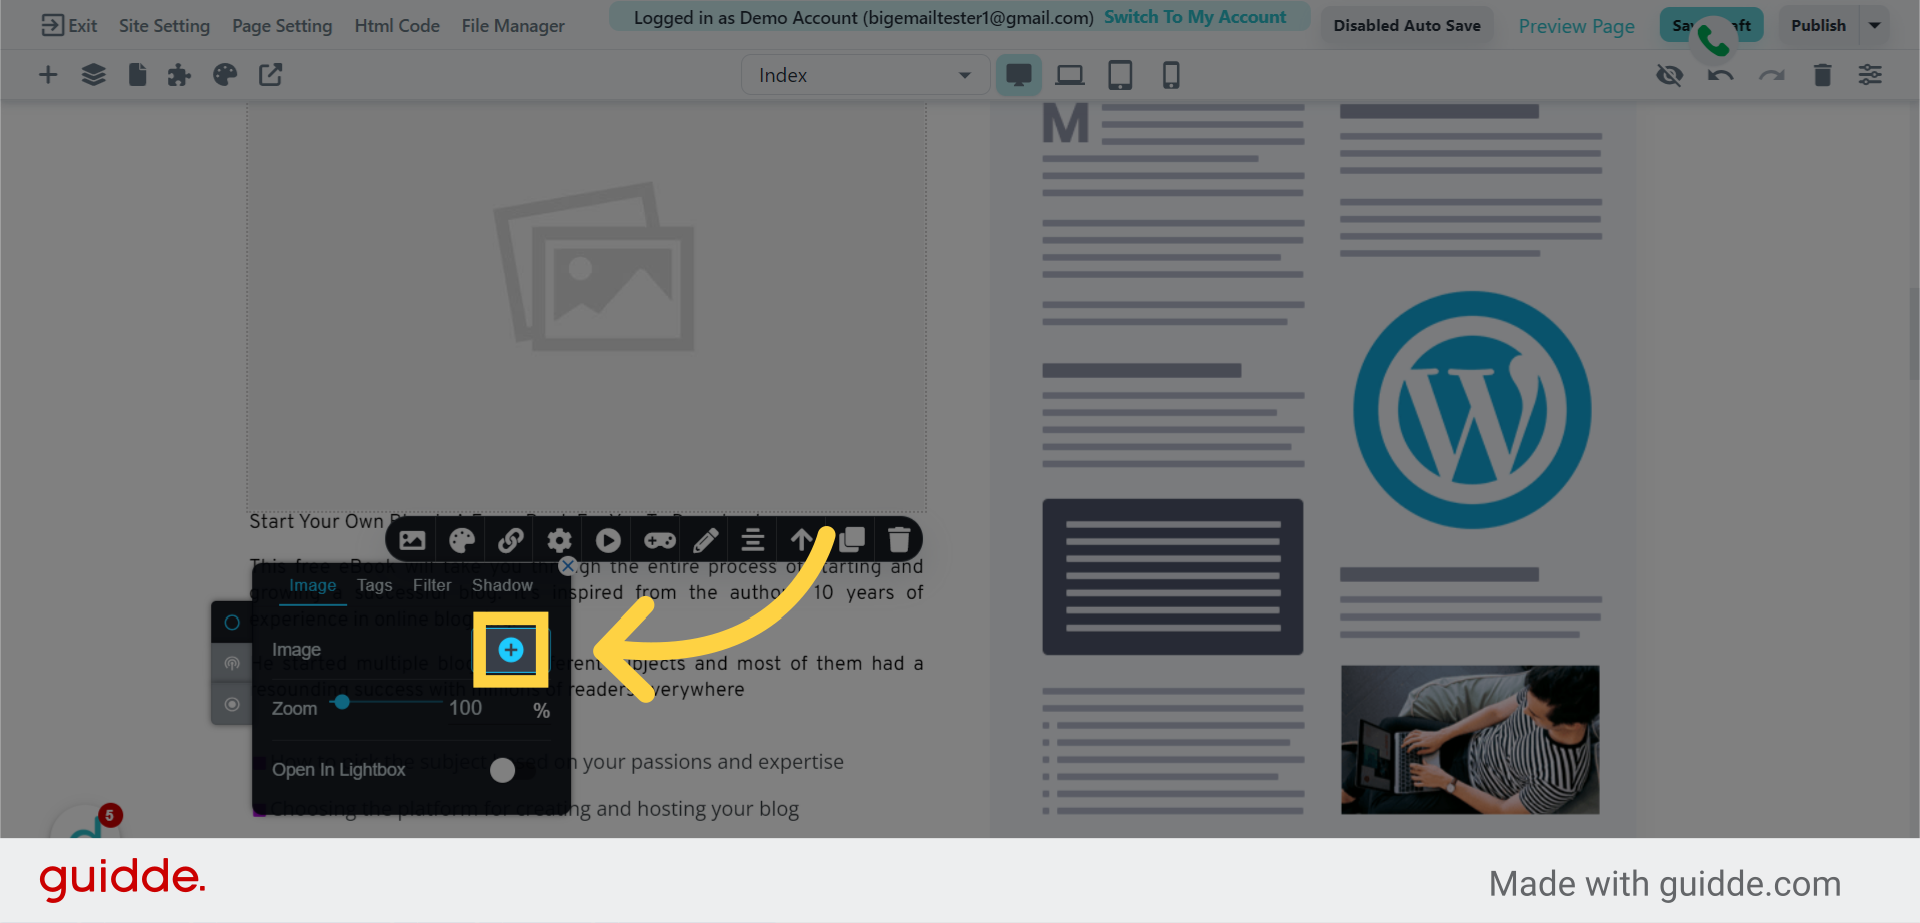Click the green phone call icon
The image size is (1920, 923).
pos(1713,40)
